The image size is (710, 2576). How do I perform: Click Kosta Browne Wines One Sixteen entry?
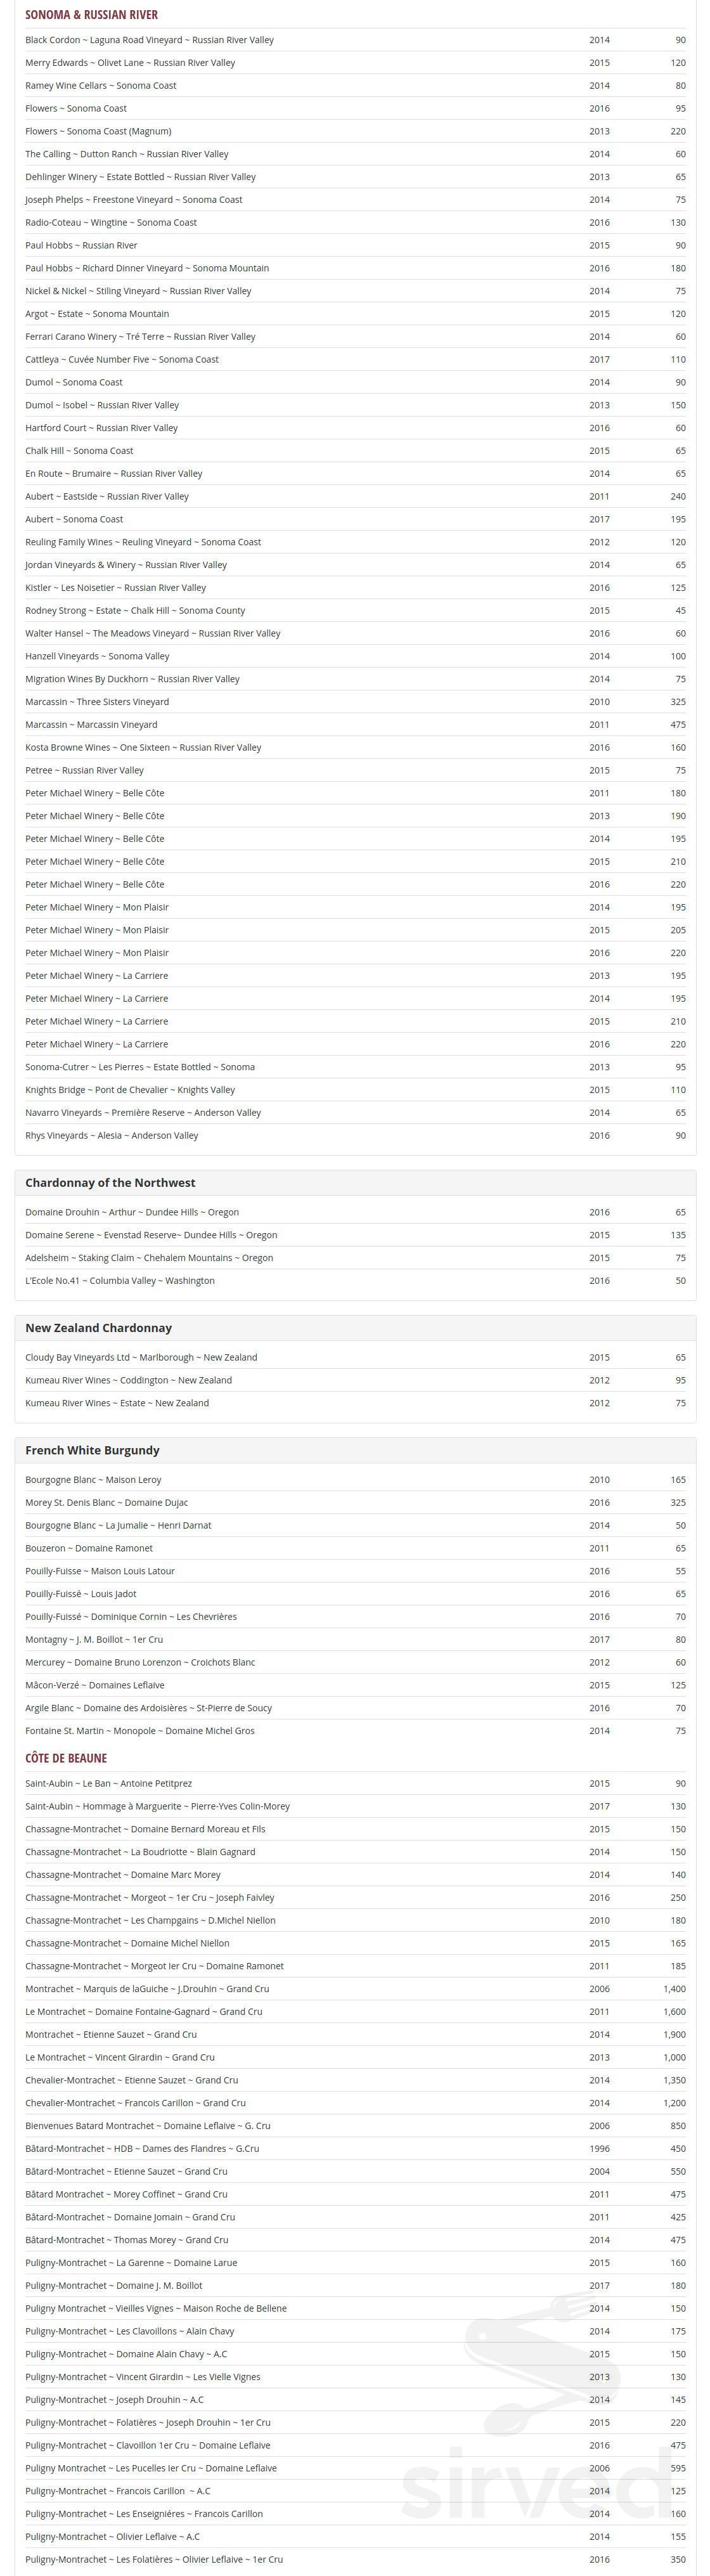coord(355,747)
